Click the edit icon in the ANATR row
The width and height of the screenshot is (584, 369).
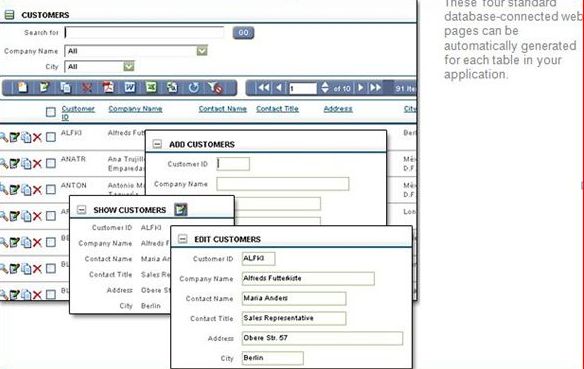[15, 163]
